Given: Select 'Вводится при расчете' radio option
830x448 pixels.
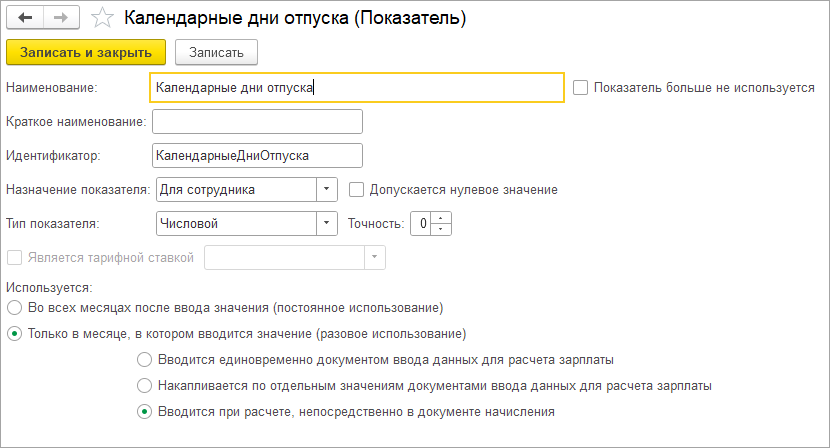Looking at the screenshot, I should [145, 411].
